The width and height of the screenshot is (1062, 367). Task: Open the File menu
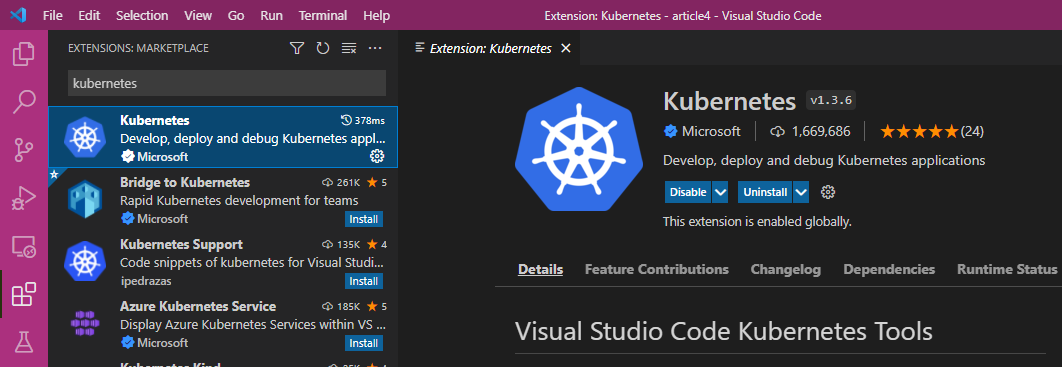tap(53, 15)
